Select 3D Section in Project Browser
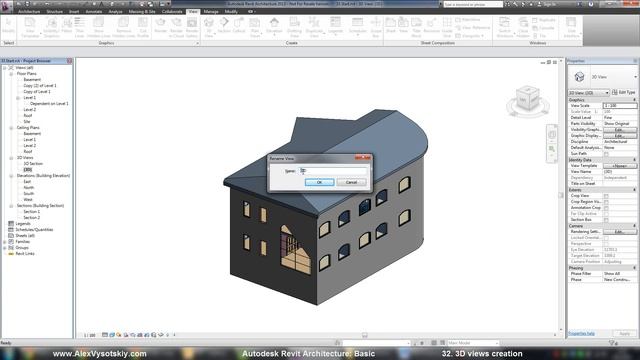Screen dimensions: 640x360 point(33,164)
